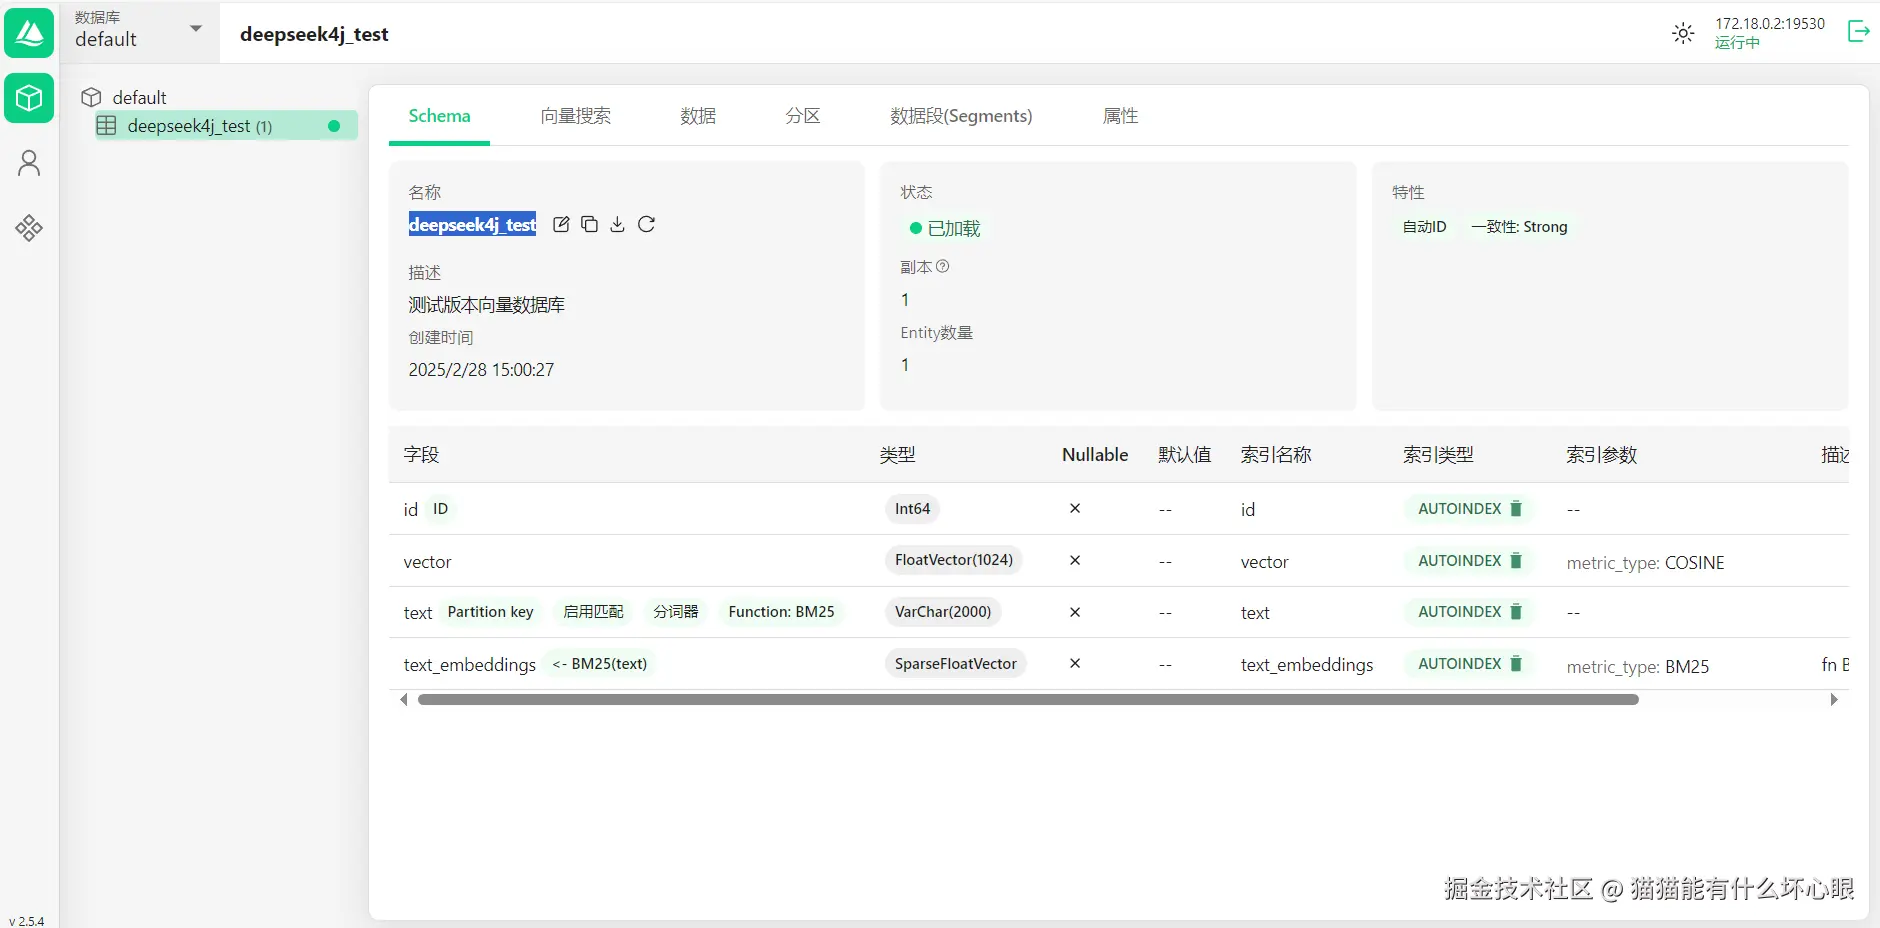
Task: Click the ID chip next to id field
Action: pyautogui.click(x=440, y=509)
